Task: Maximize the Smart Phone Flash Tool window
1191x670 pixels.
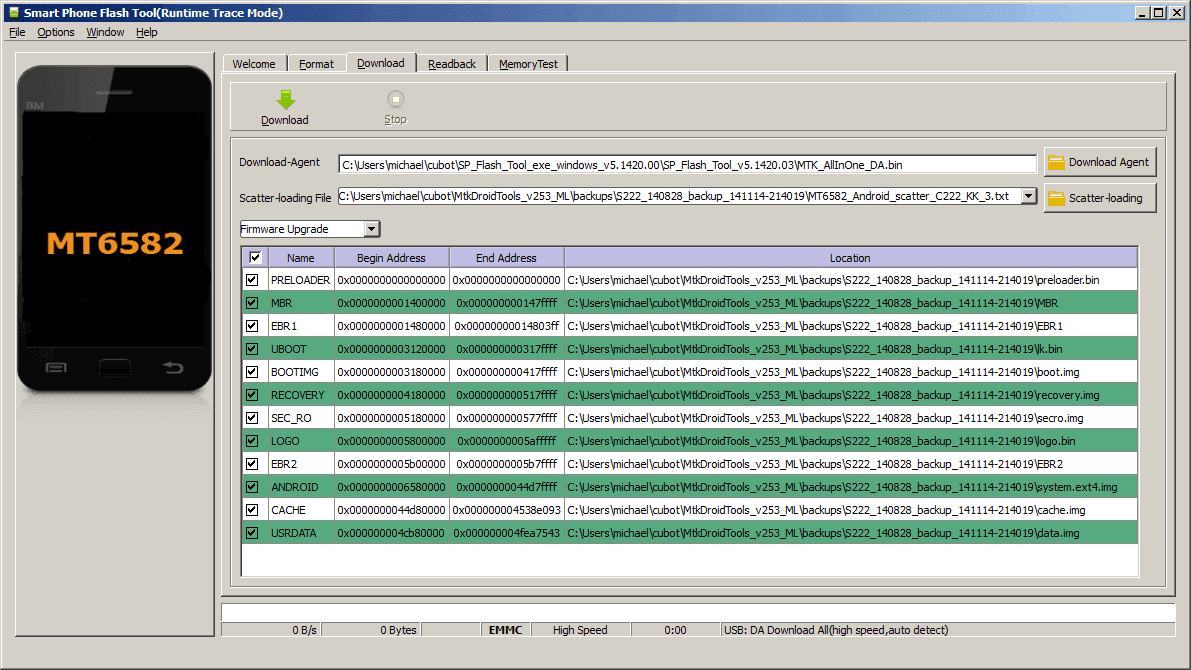Action: [1158, 12]
